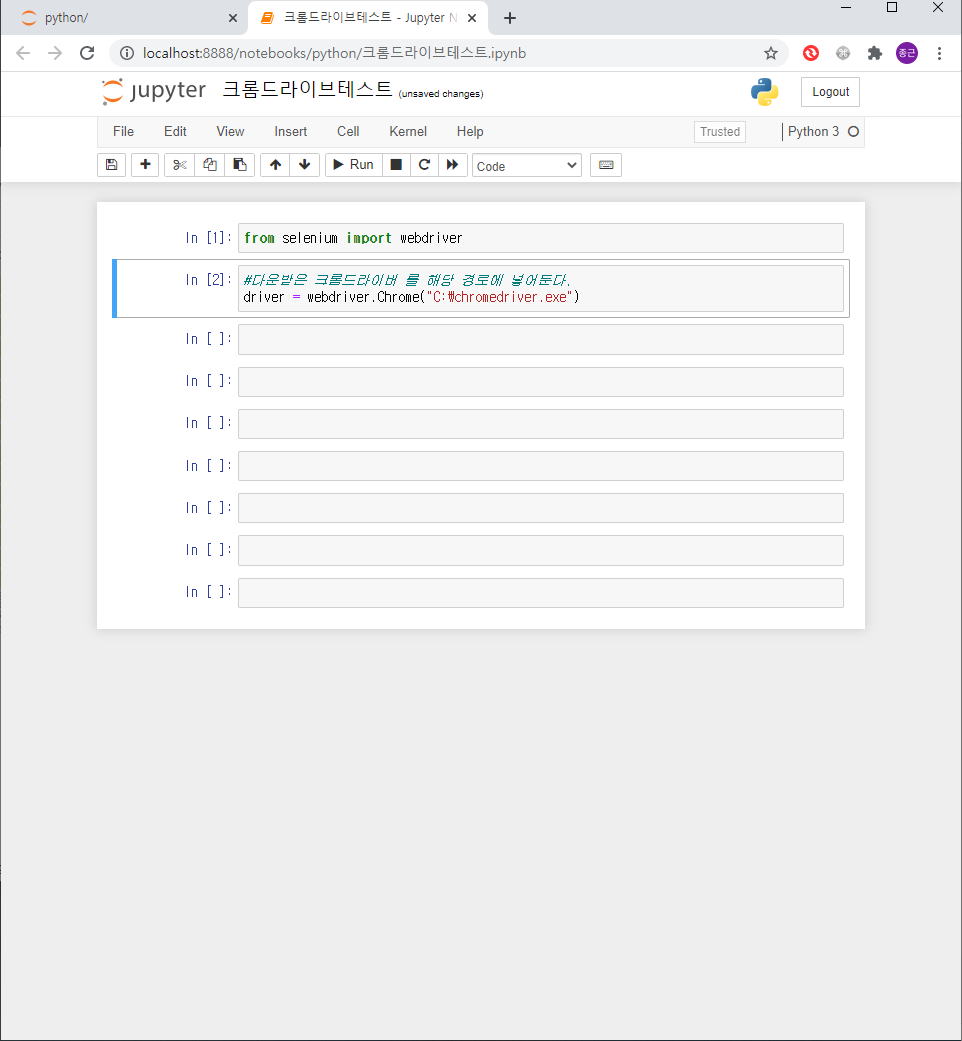Screen dimensions: 962x1041
Task: Go forward in browser history
Action: (x=55, y=53)
